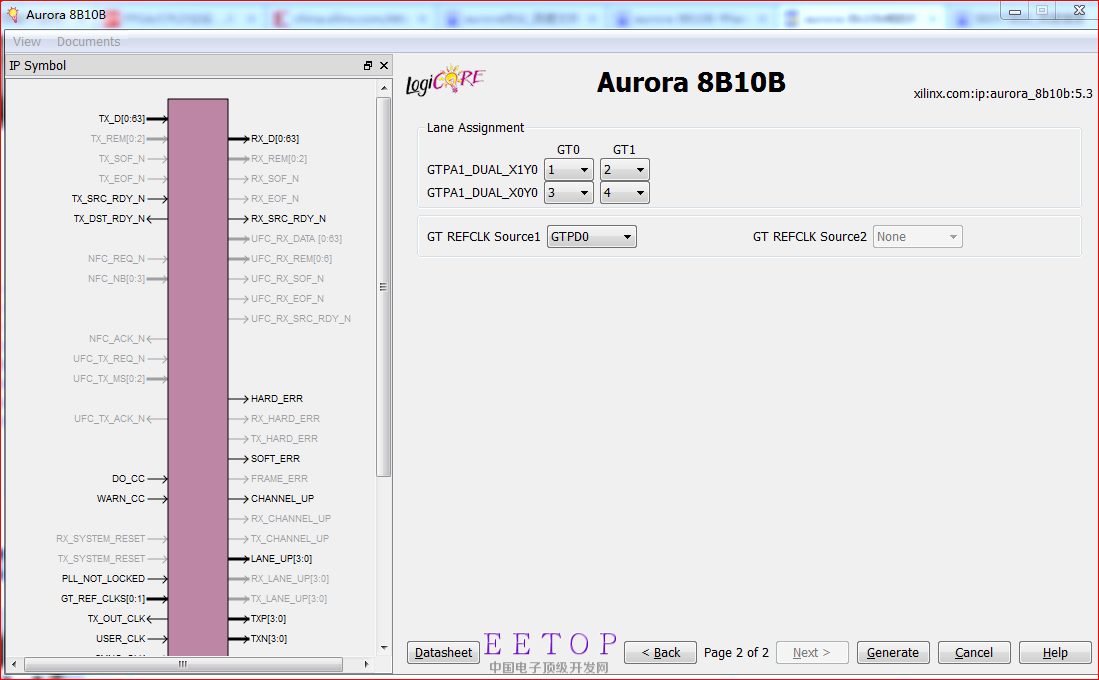This screenshot has height=680, width=1099.
Task: Open GTPA1_DUAL_X1Y0 GT1 lane dropdown
Action: [x=624, y=170]
